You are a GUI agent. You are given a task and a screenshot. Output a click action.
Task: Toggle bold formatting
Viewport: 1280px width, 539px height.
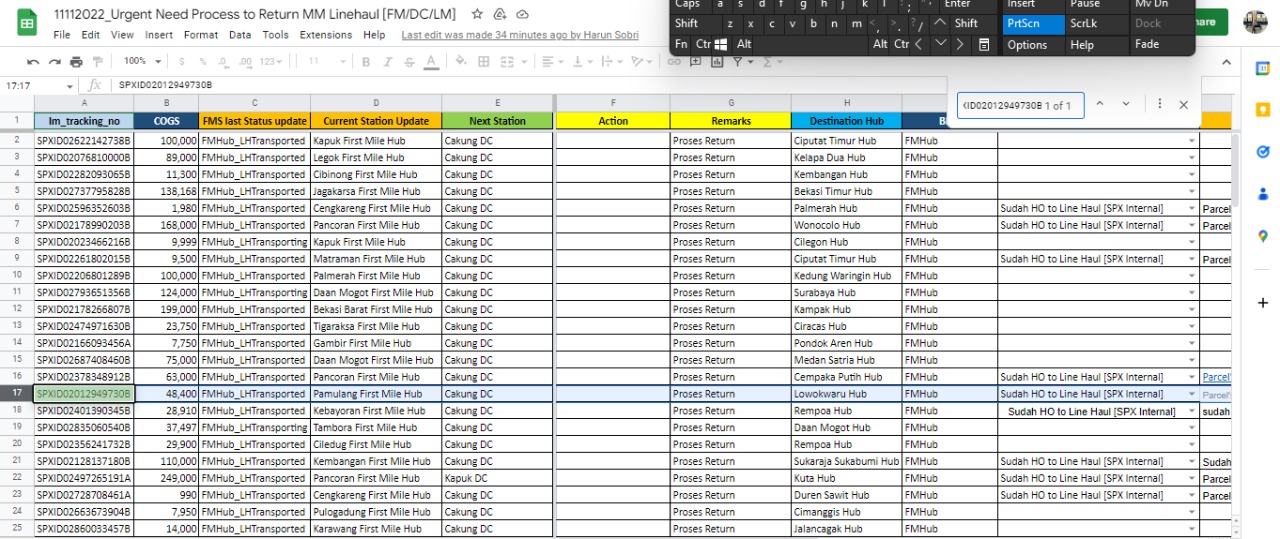(x=365, y=62)
